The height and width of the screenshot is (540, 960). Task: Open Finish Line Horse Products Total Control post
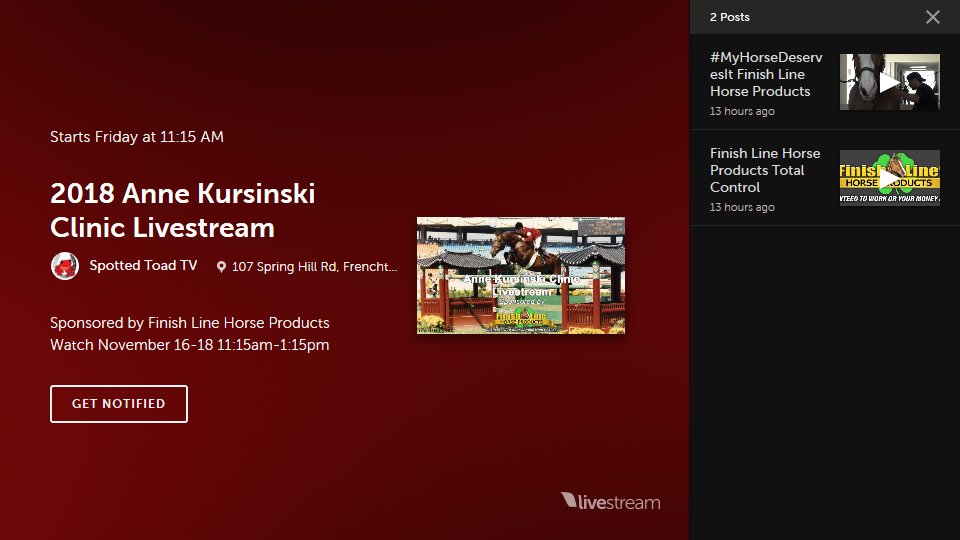[x=765, y=170]
